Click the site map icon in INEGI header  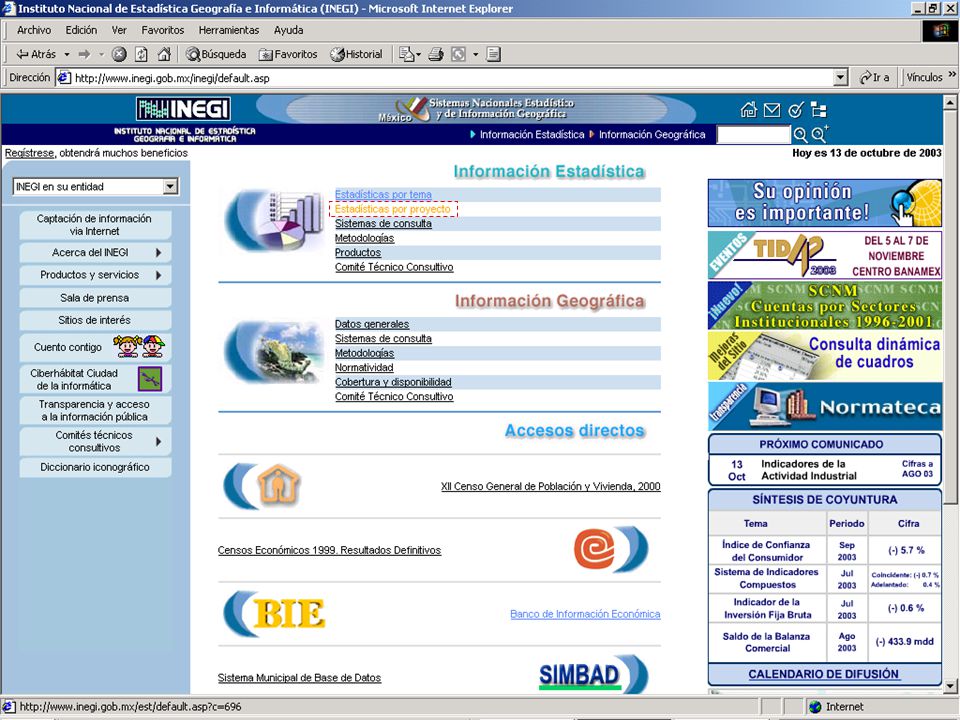coord(819,110)
